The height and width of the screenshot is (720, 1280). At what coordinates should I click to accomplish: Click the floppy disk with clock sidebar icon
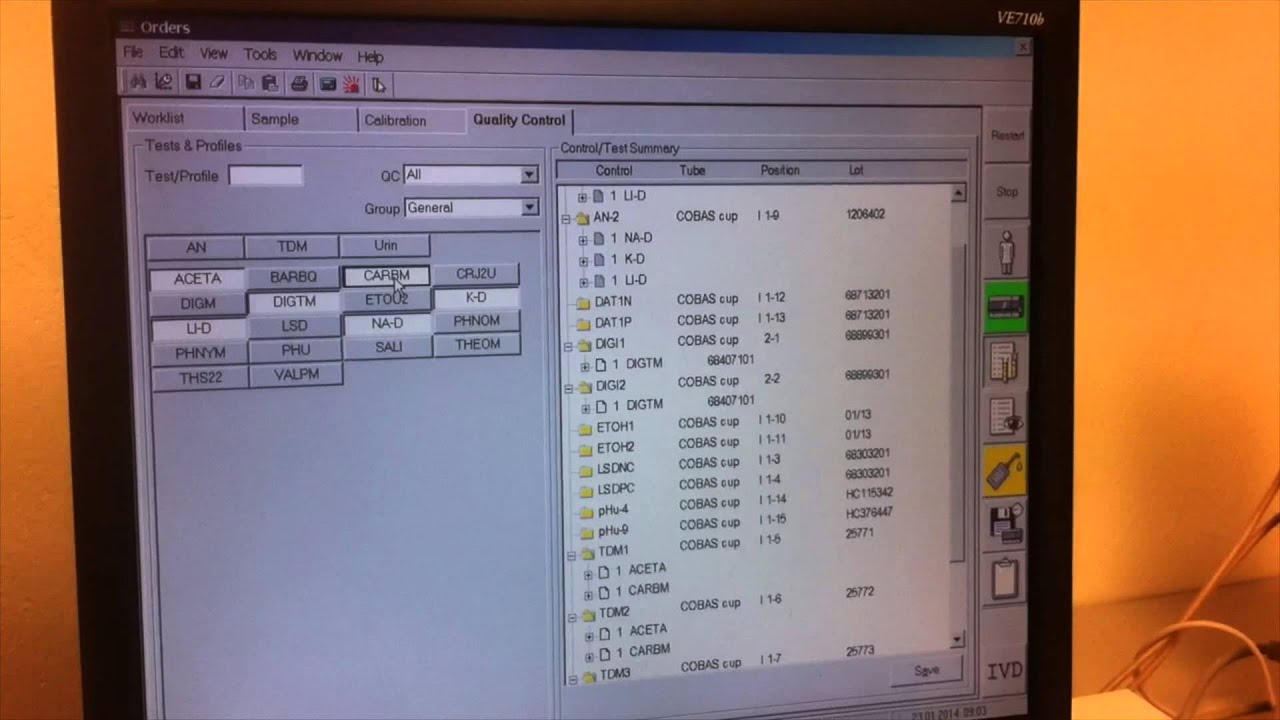pyautogui.click(x=1004, y=523)
